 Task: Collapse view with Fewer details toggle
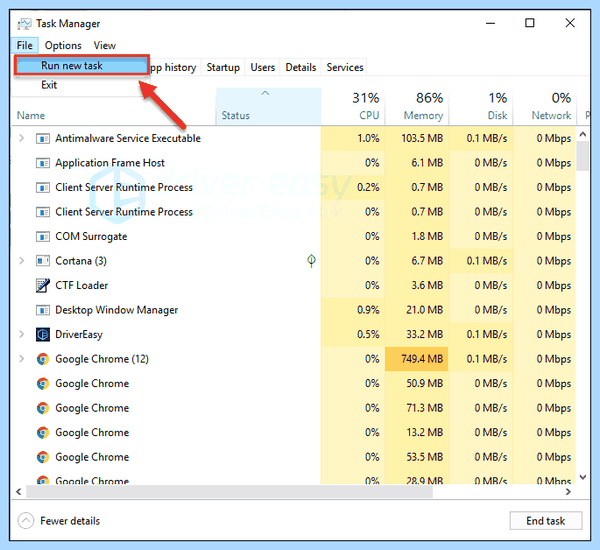tap(59, 521)
